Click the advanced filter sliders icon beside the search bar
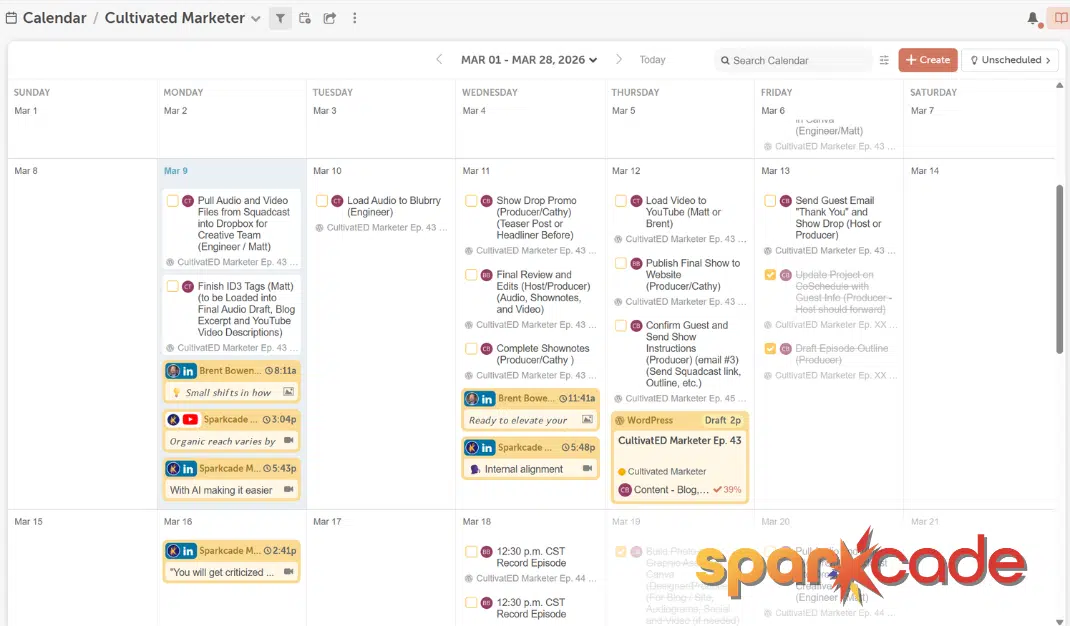 click(x=884, y=60)
